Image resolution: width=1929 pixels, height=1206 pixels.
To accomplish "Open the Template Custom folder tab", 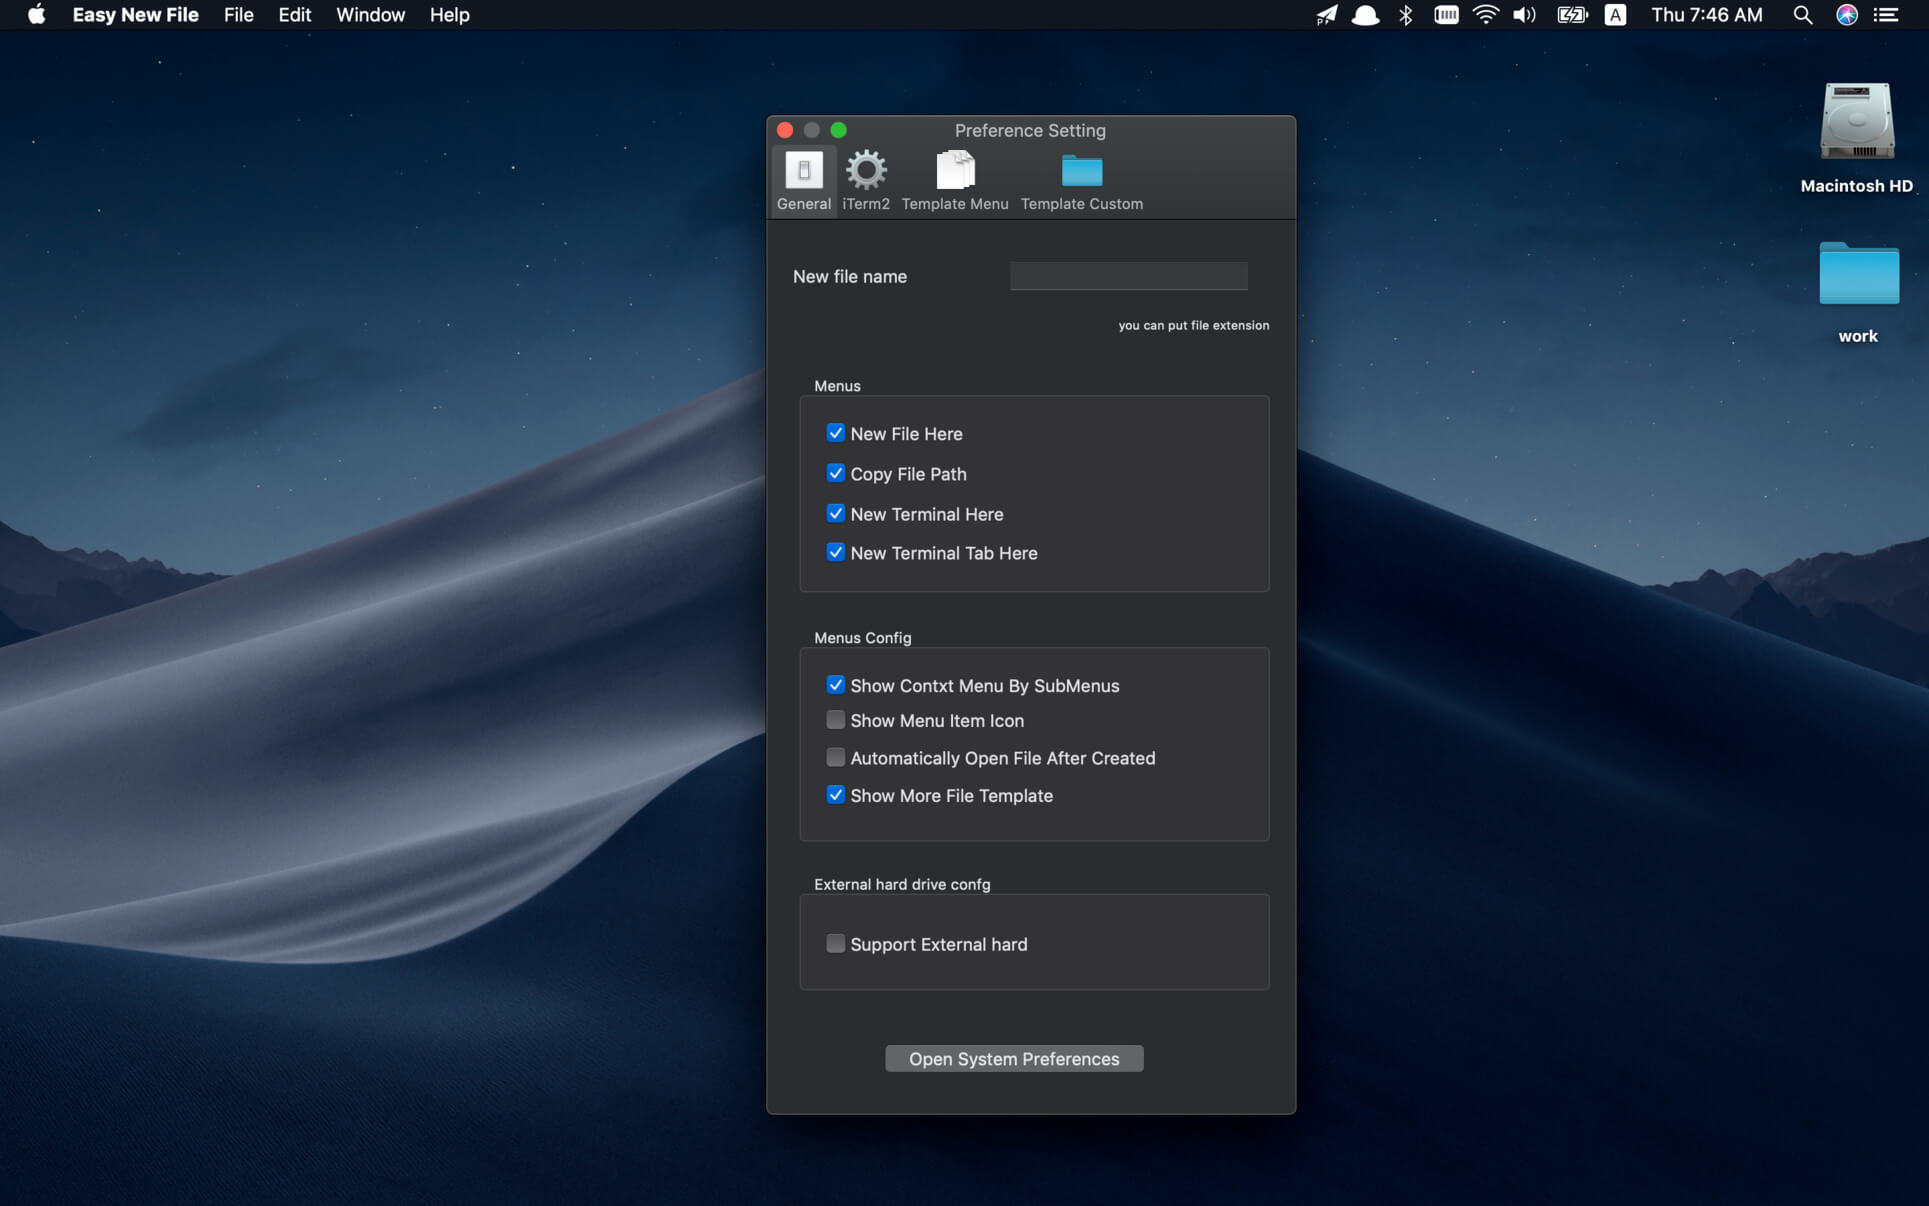I will [1081, 171].
